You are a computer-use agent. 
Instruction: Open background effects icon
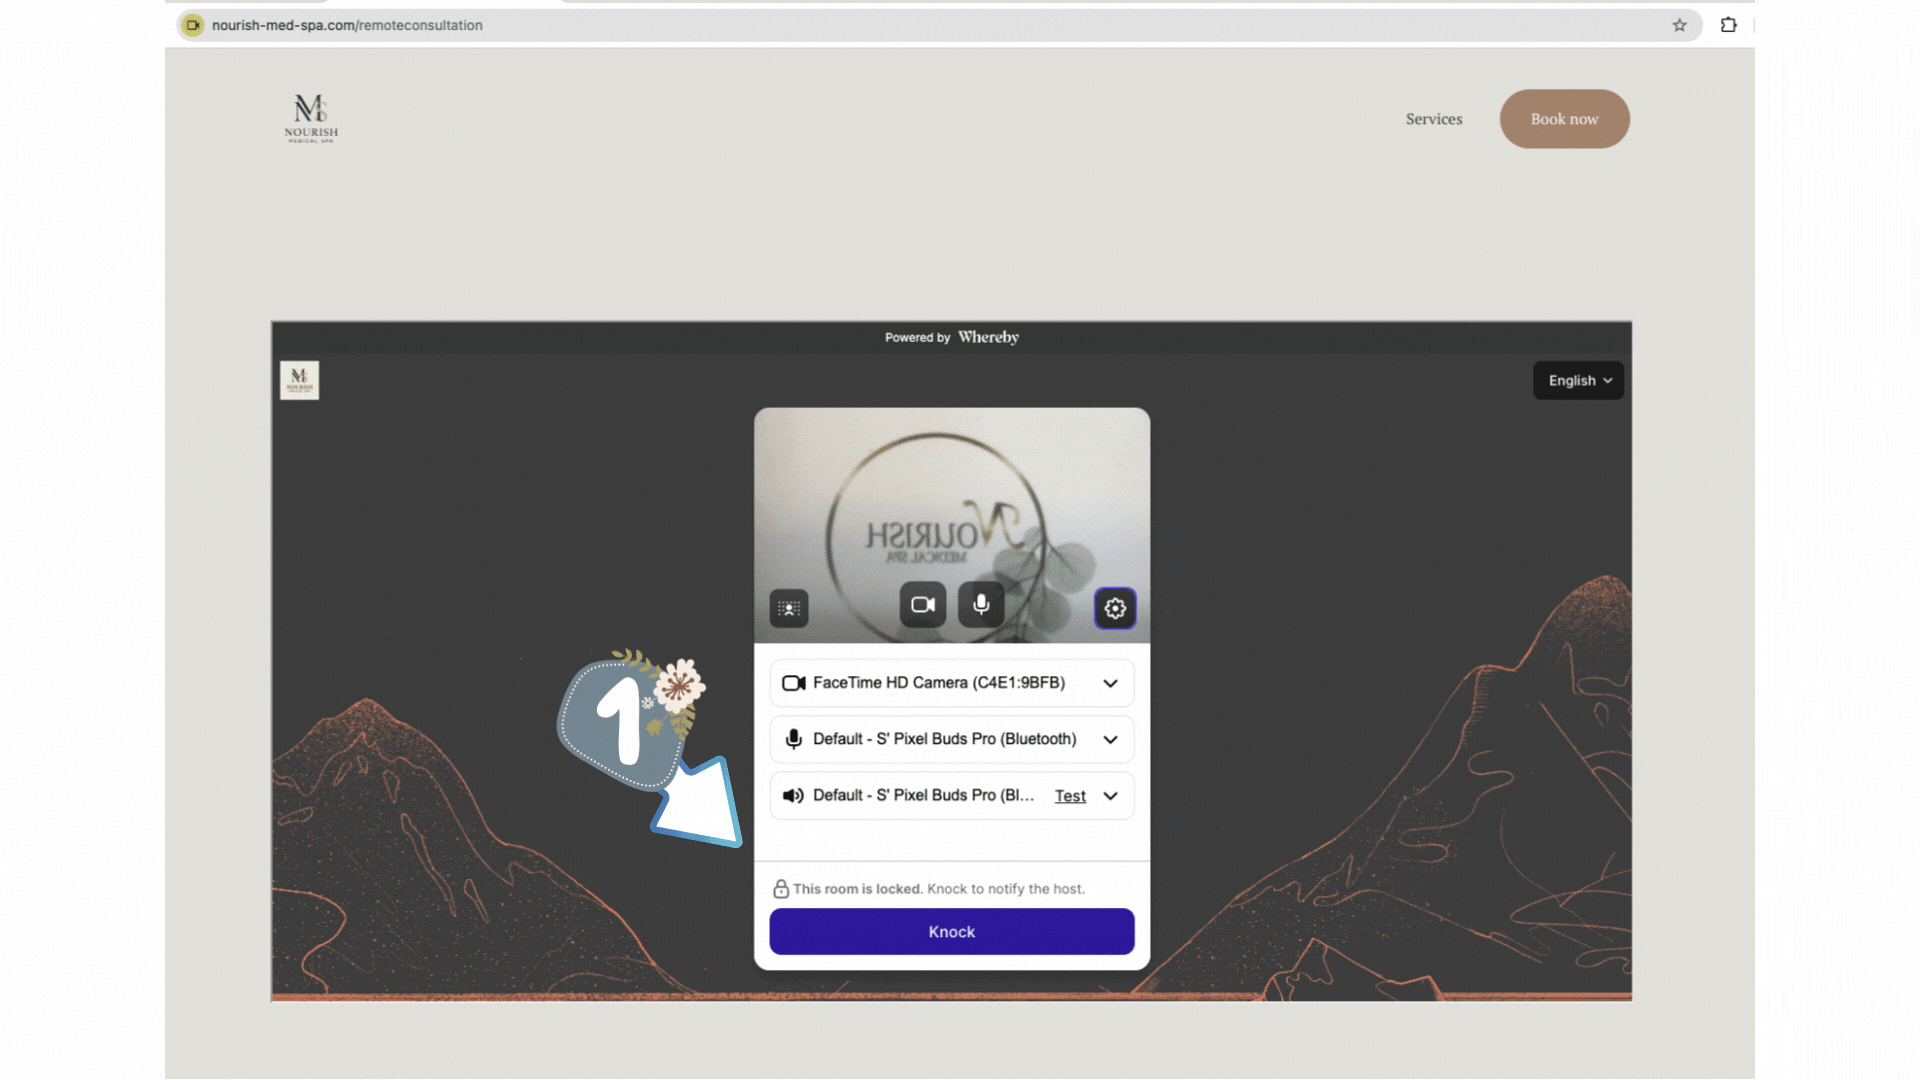tap(789, 608)
